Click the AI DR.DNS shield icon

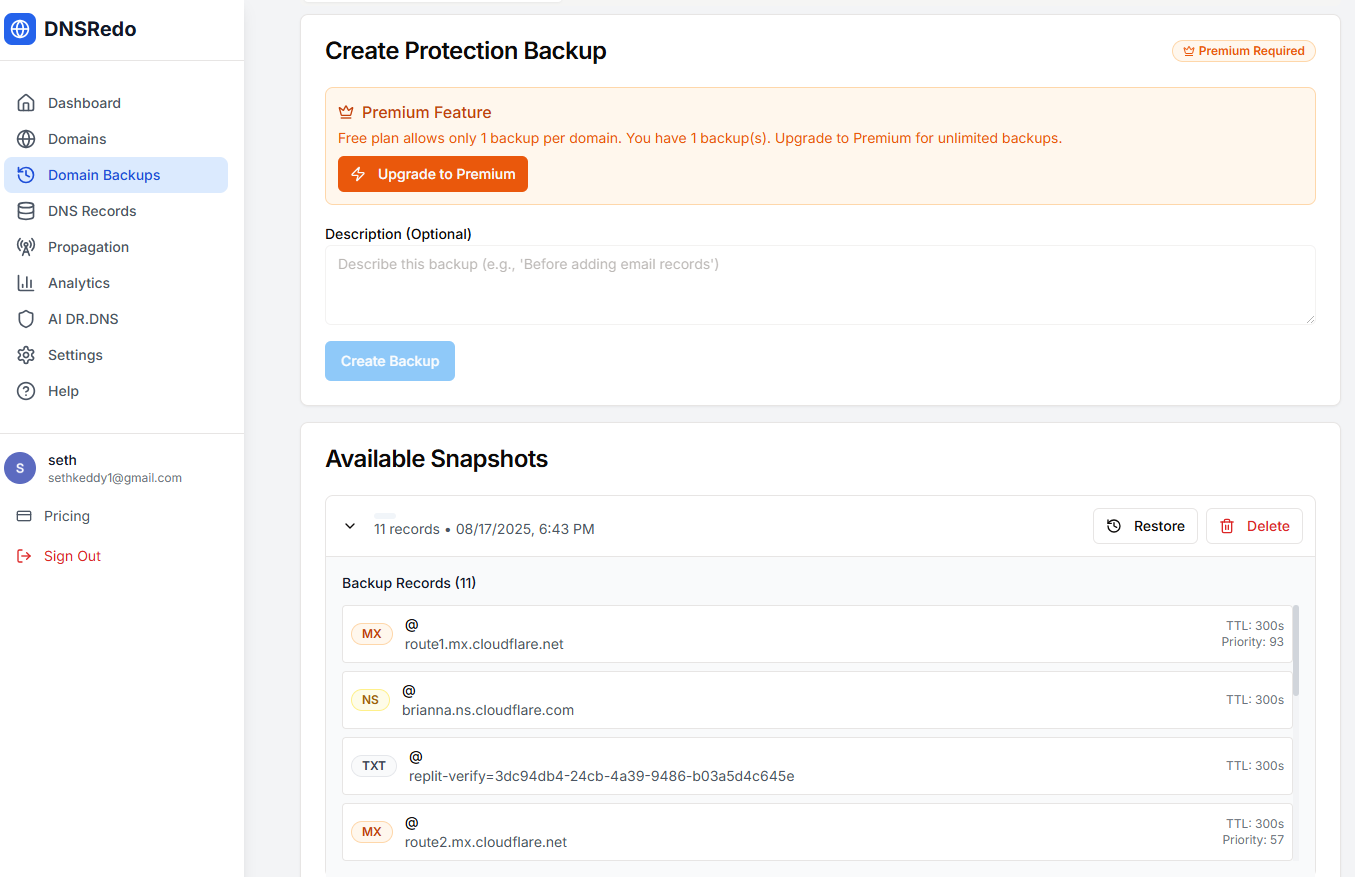tap(26, 319)
